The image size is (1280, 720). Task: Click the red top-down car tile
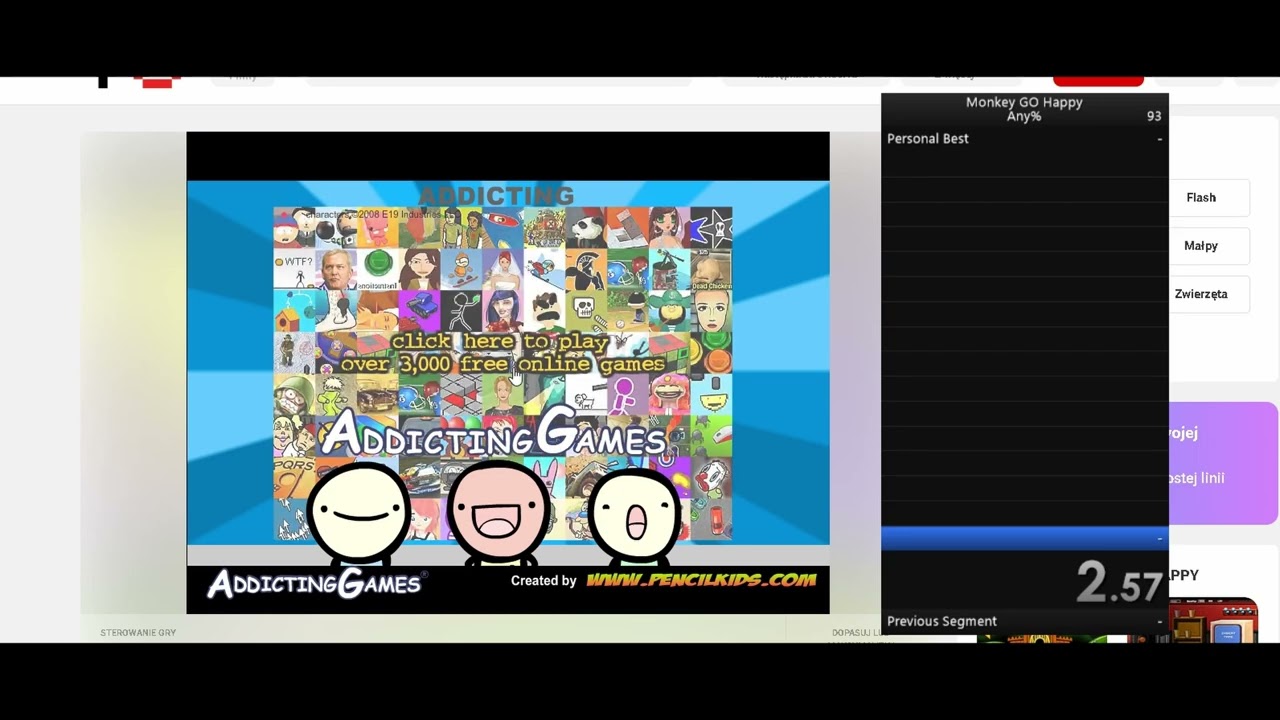click(713, 519)
